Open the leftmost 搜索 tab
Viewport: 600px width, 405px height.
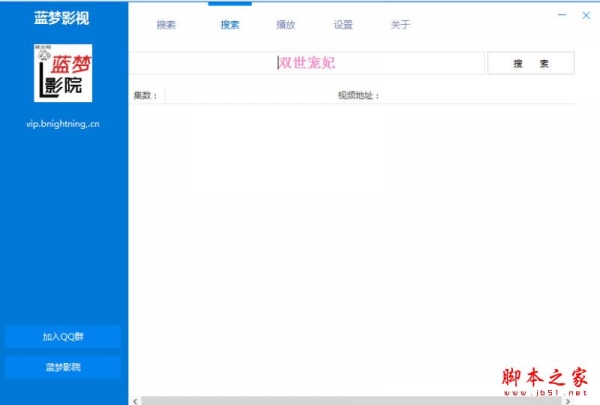point(166,25)
